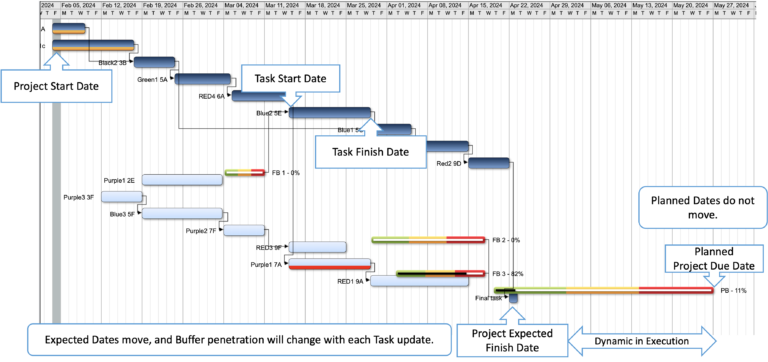
Task: Click the 'FB 1 - 0%' label
Action: pos(286,173)
